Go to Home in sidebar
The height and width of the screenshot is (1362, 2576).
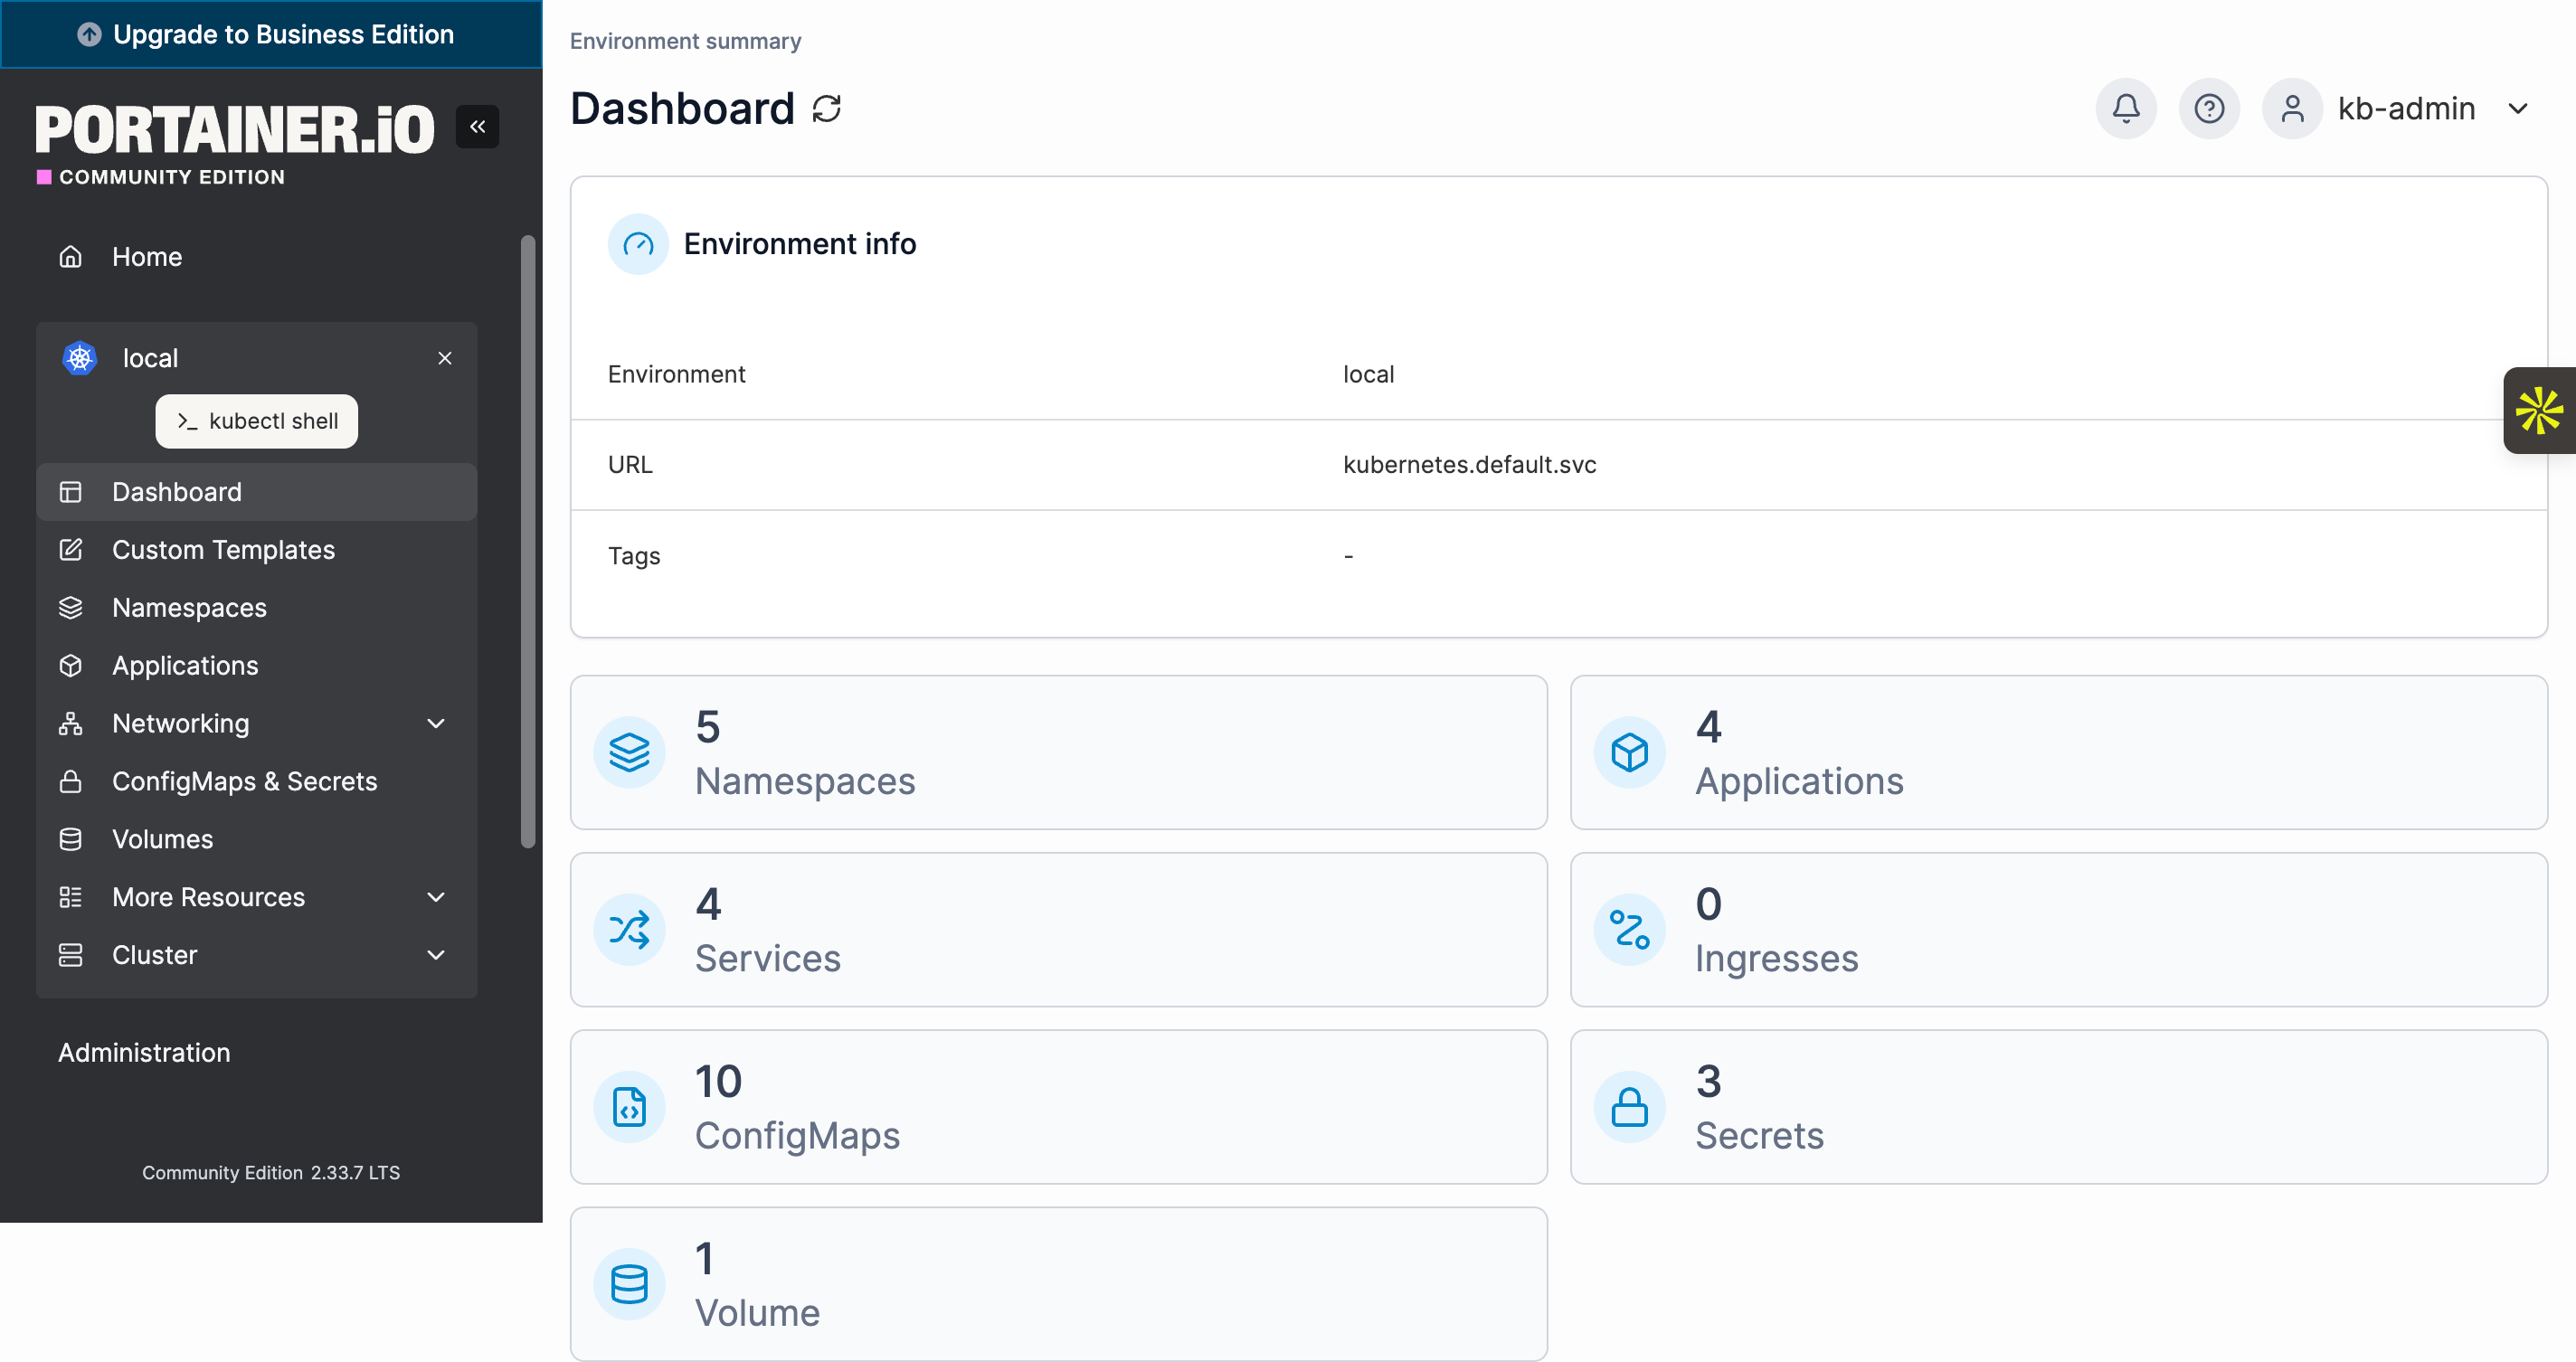257,256
